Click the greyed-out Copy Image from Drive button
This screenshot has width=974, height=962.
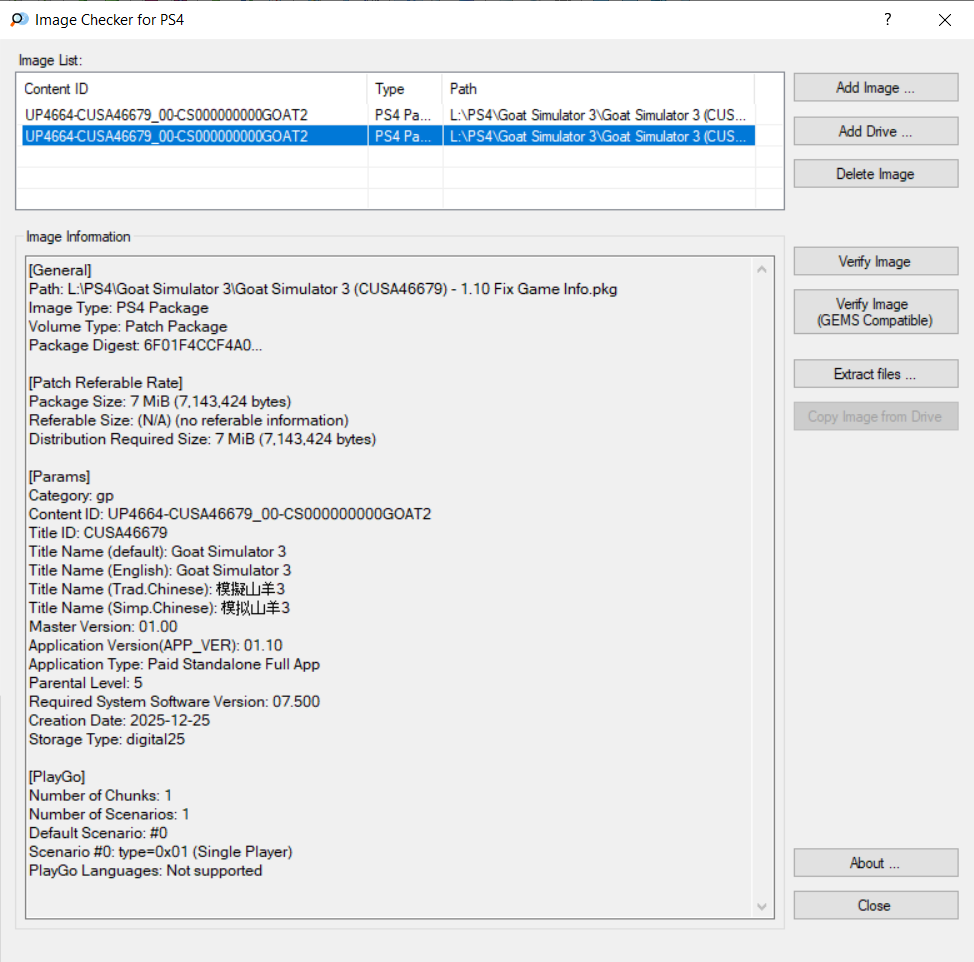[x=875, y=417]
